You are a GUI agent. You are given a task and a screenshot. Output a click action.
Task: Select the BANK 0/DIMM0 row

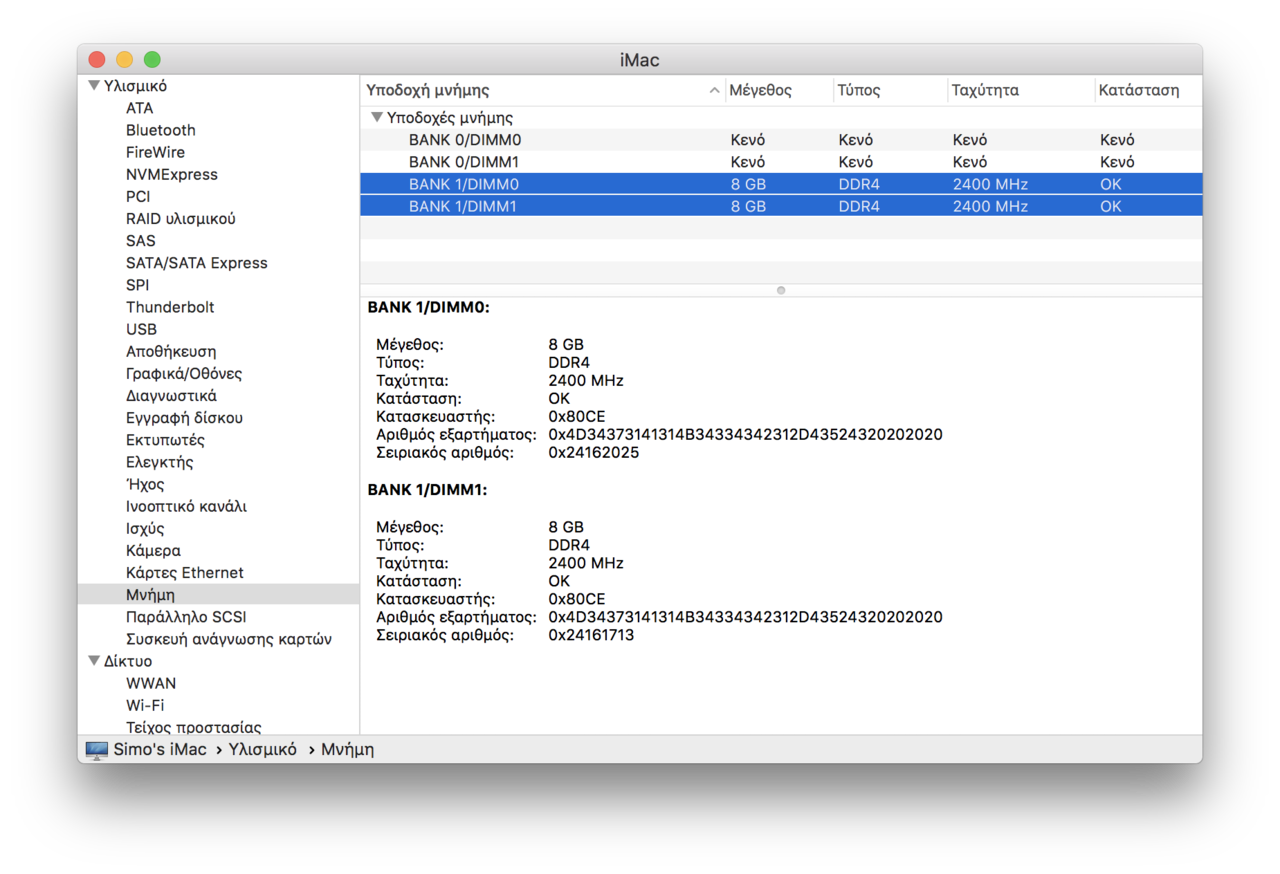tap(781, 140)
